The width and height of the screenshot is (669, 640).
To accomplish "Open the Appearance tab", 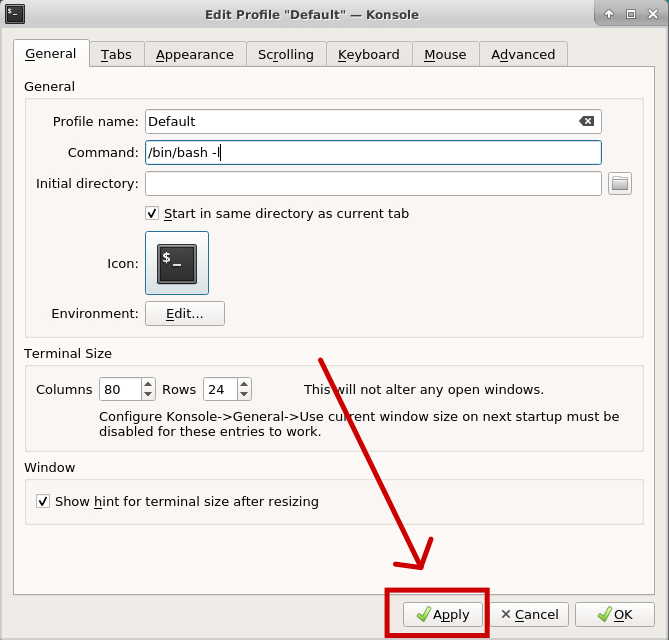I will click(x=195, y=55).
